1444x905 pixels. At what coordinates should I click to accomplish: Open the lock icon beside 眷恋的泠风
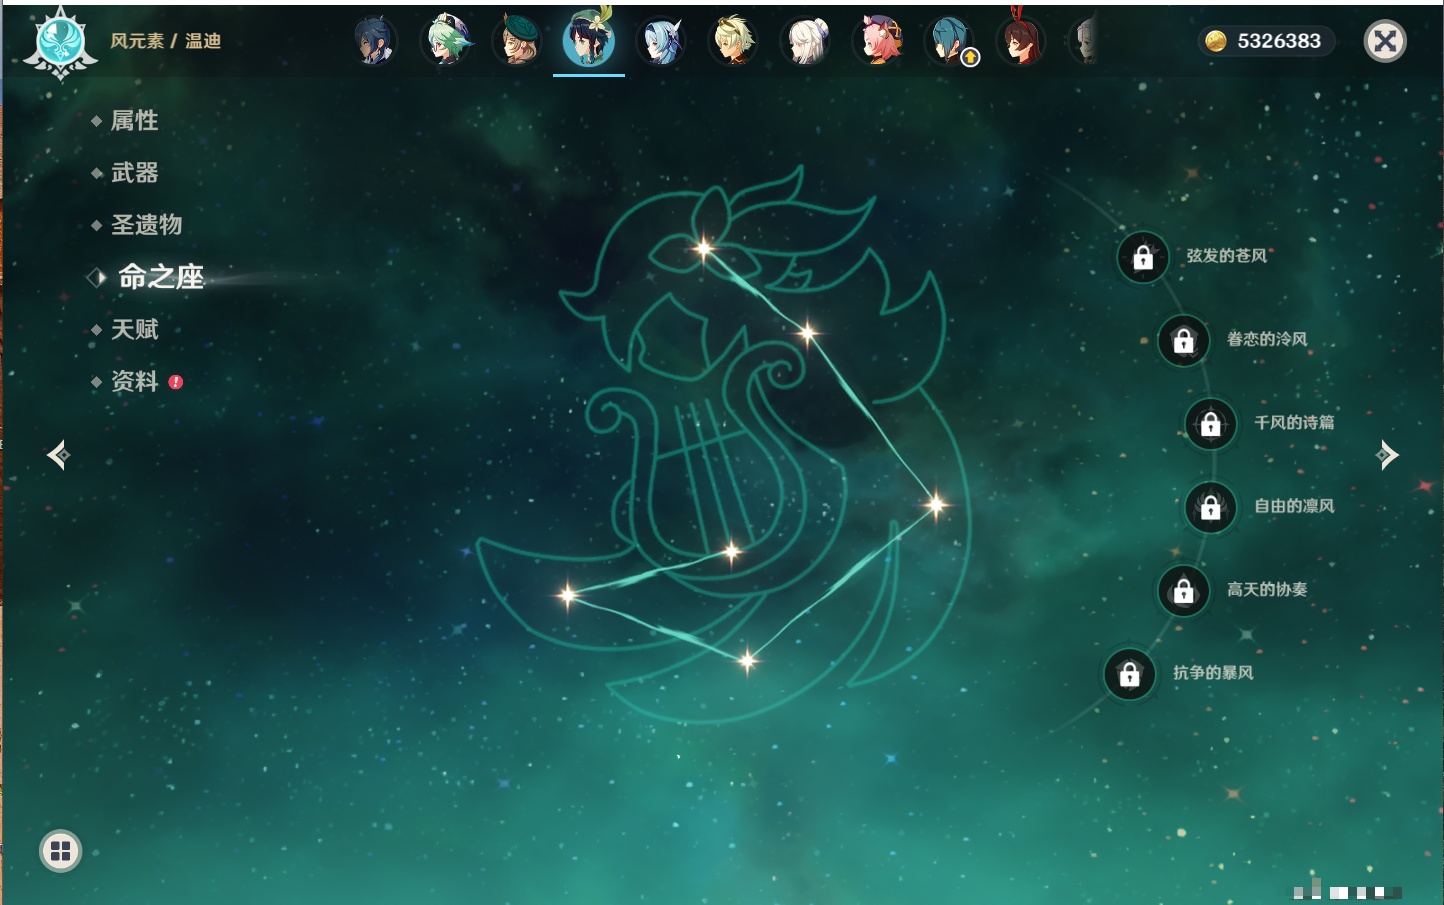[1184, 341]
